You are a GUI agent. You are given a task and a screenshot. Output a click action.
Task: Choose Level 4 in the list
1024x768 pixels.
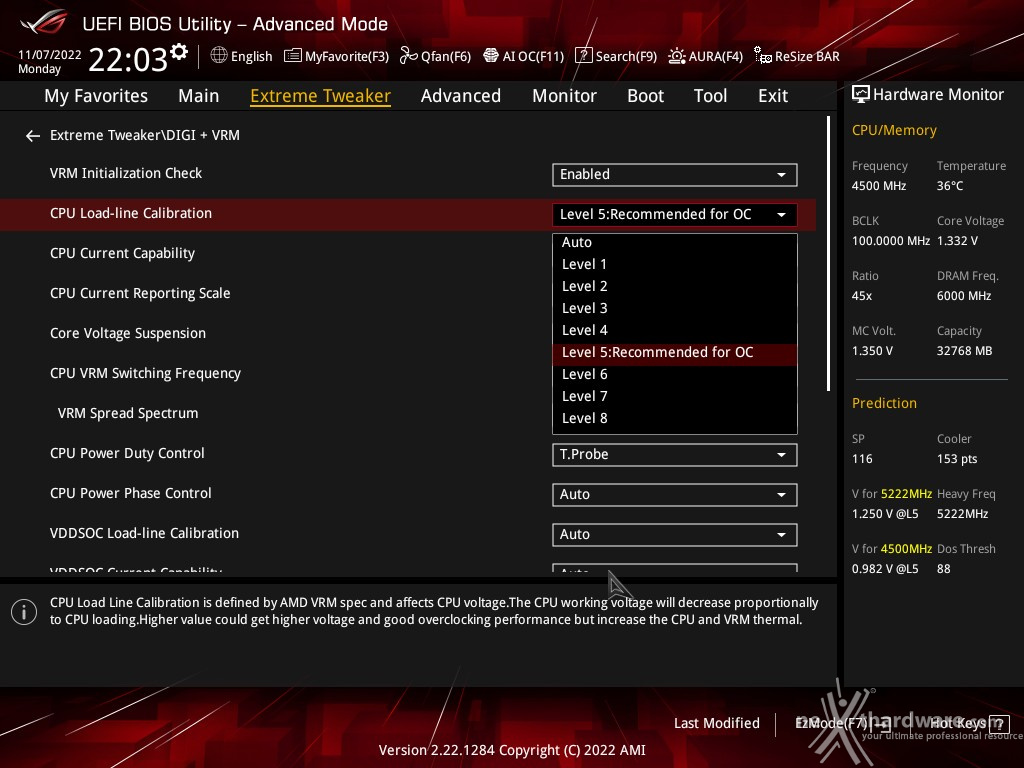(x=675, y=330)
